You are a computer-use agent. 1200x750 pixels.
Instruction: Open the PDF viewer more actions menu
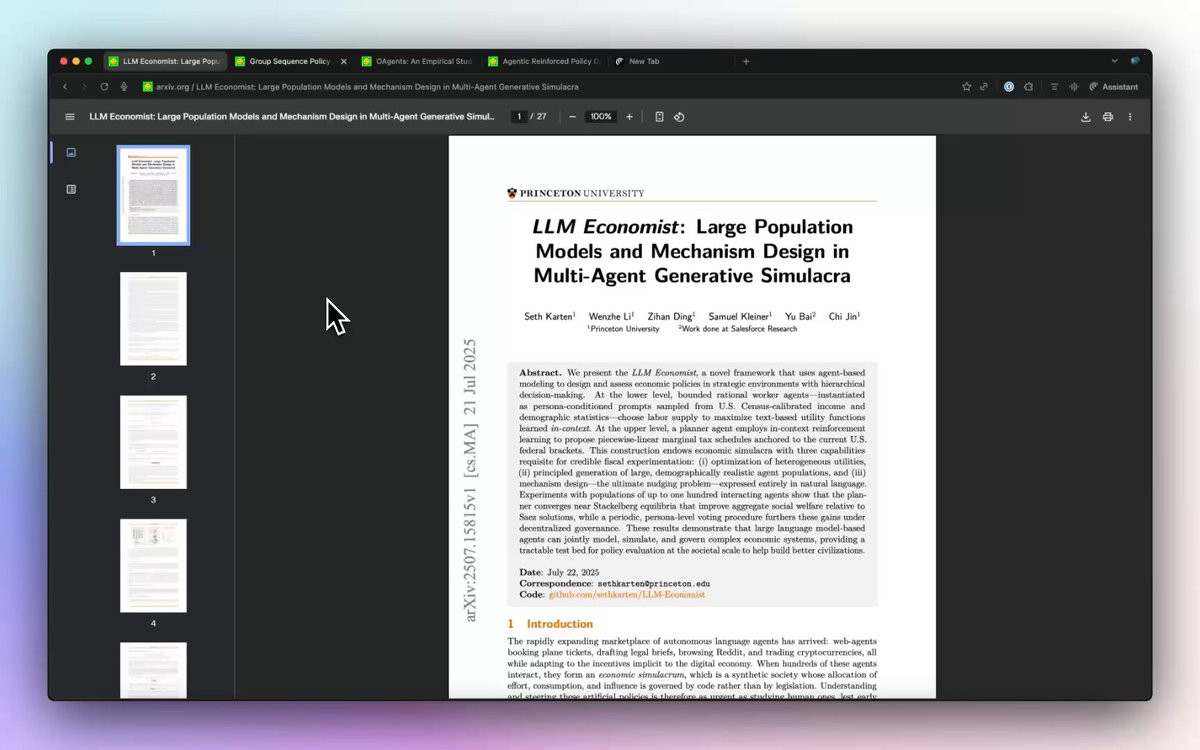click(x=1130, y=117)
